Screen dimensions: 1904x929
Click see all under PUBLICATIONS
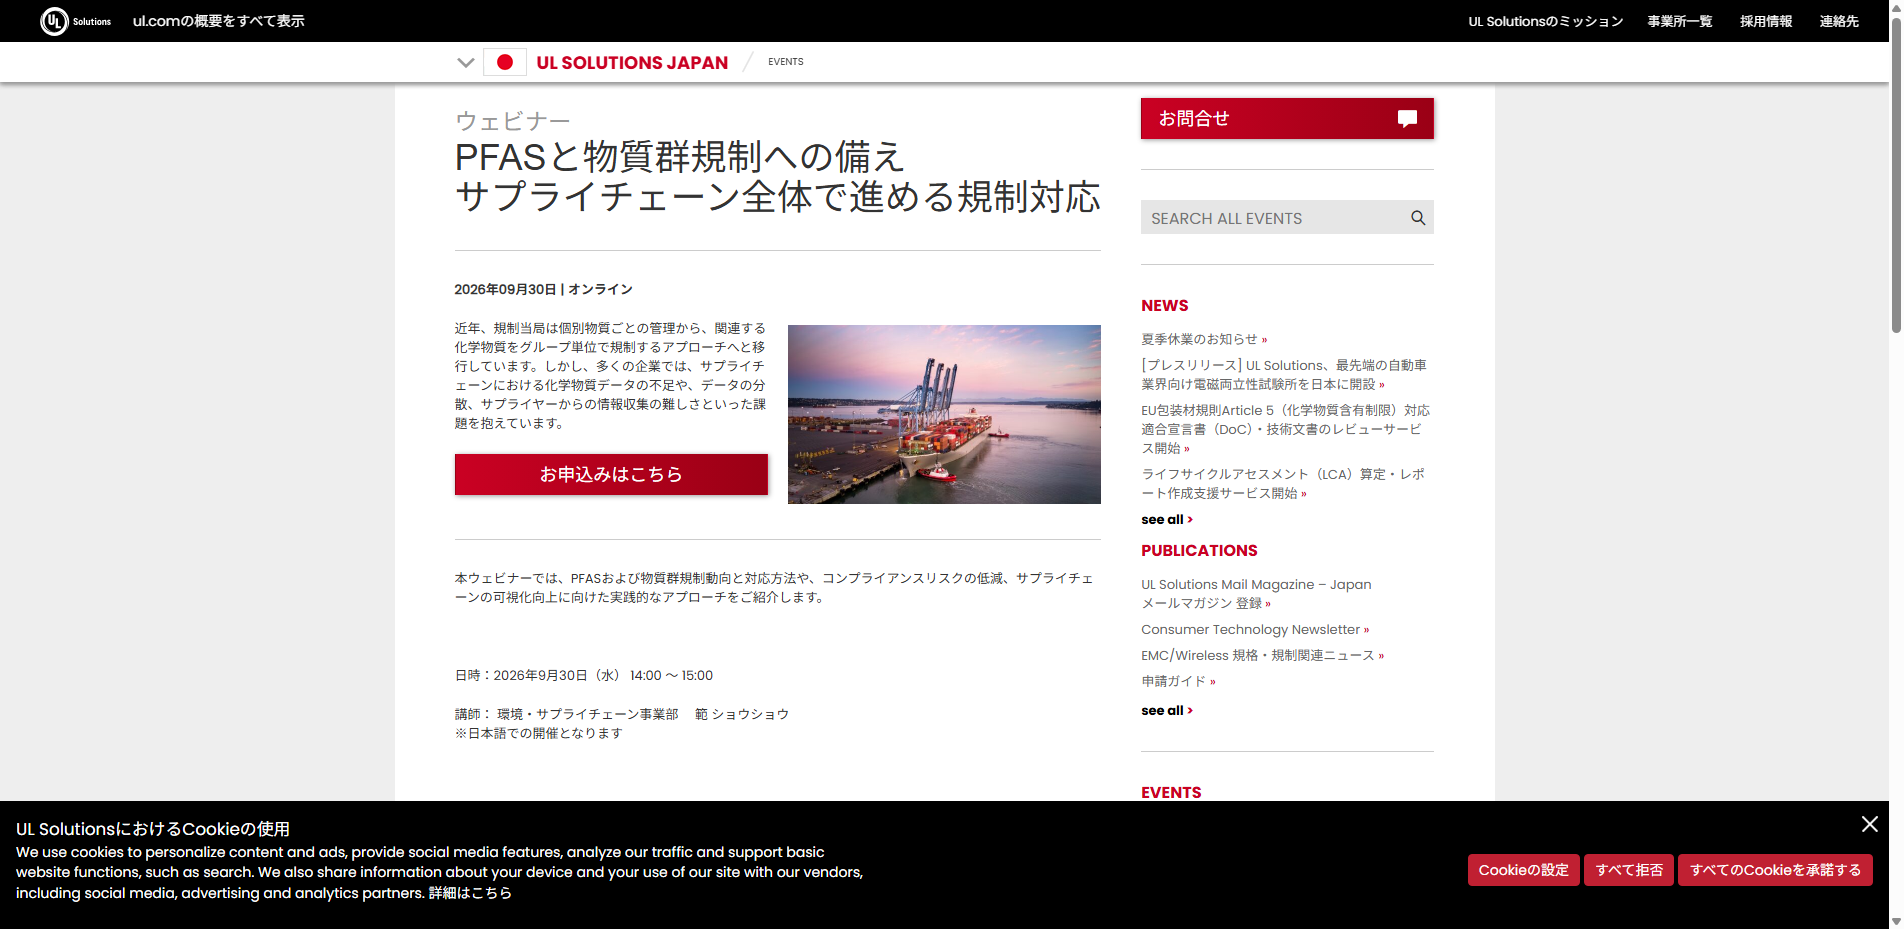click(1167, 711)
